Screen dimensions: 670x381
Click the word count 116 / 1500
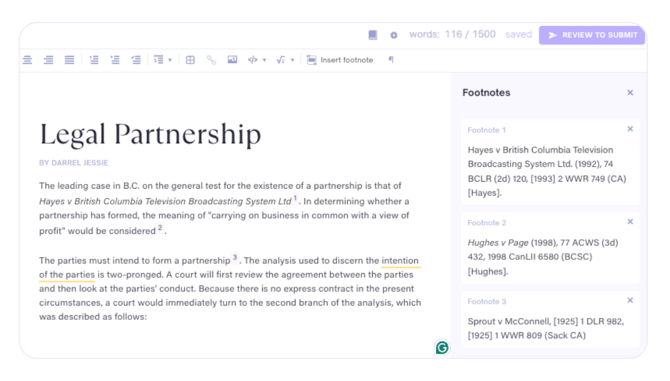tap(470, 35)
